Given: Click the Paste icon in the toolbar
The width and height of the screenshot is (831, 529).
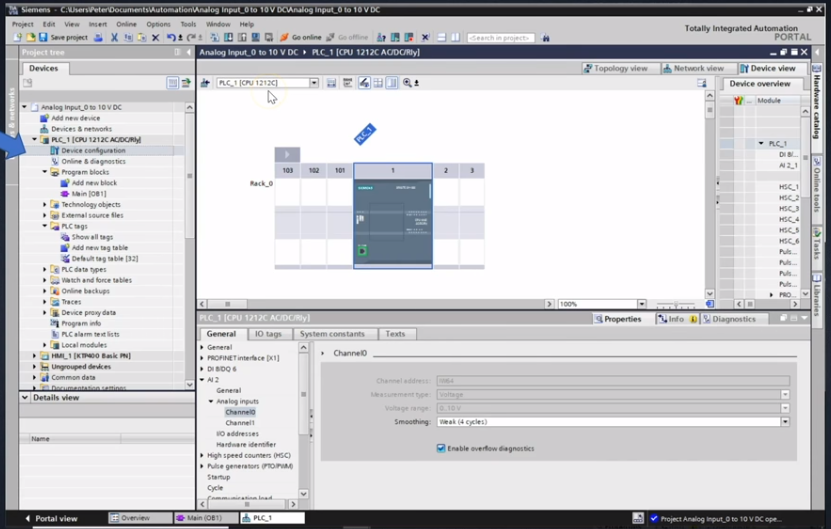Looking at the screenshot, I should point(142,38).
